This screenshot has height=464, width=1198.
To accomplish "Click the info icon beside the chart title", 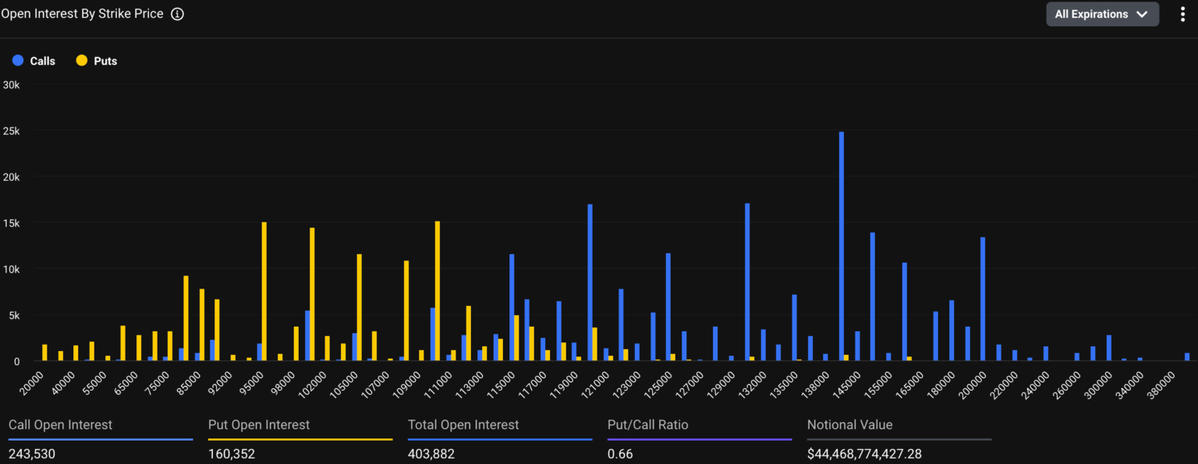I will 177,15.
